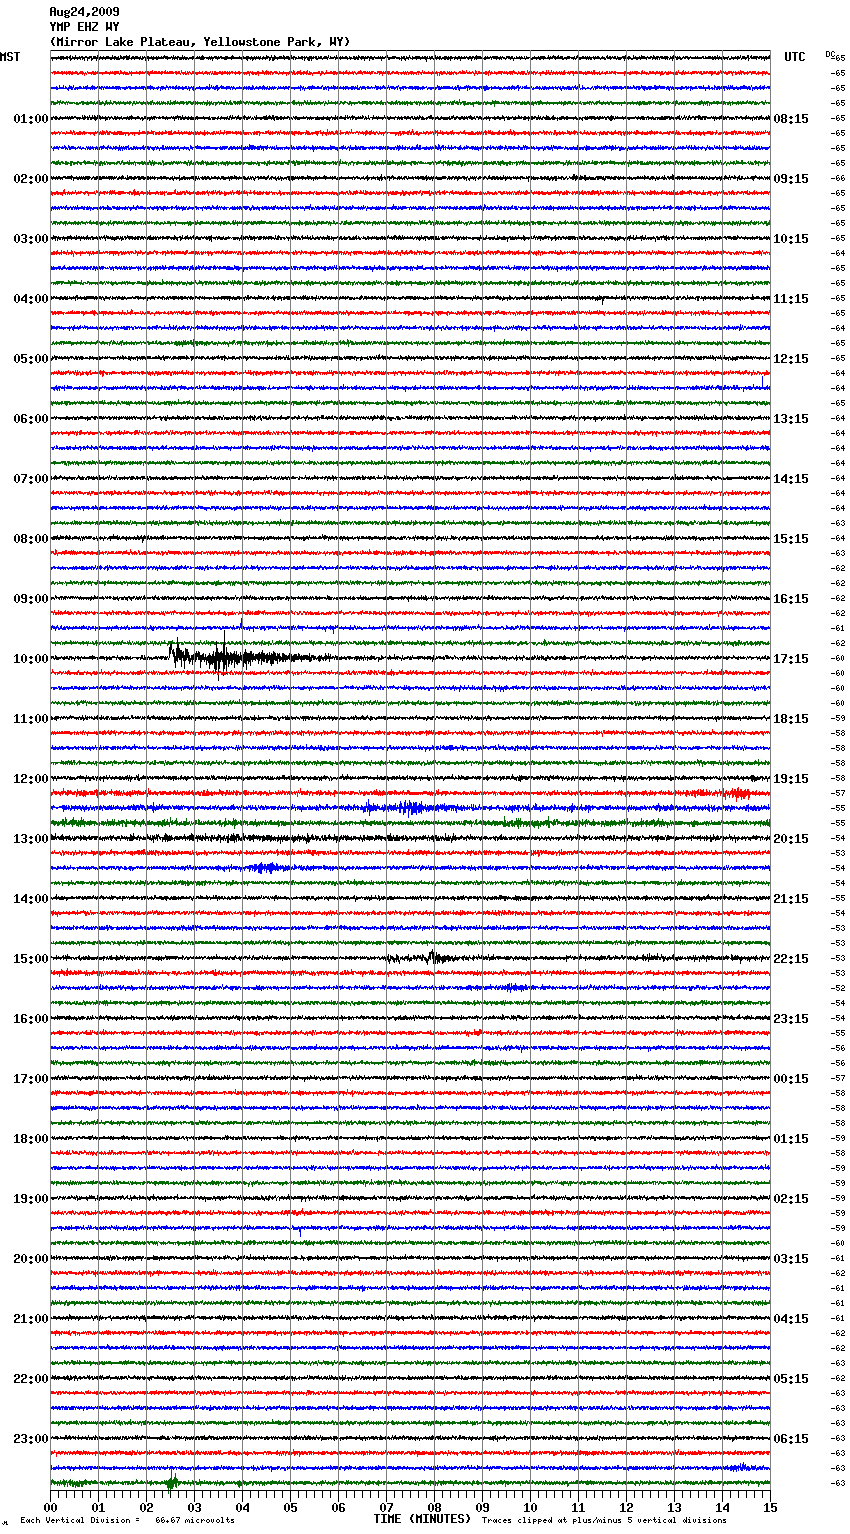Select the 01:00 MST time label
The image size is (850, 1534).
(x=31, y=119)
